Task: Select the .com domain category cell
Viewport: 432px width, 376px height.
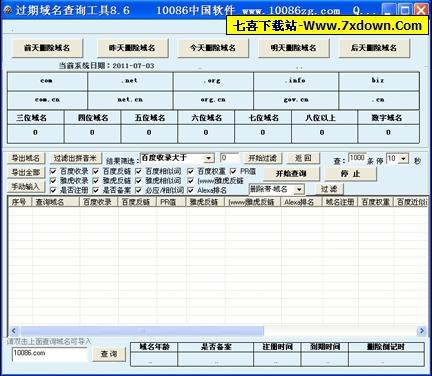Action: [47, 81]
